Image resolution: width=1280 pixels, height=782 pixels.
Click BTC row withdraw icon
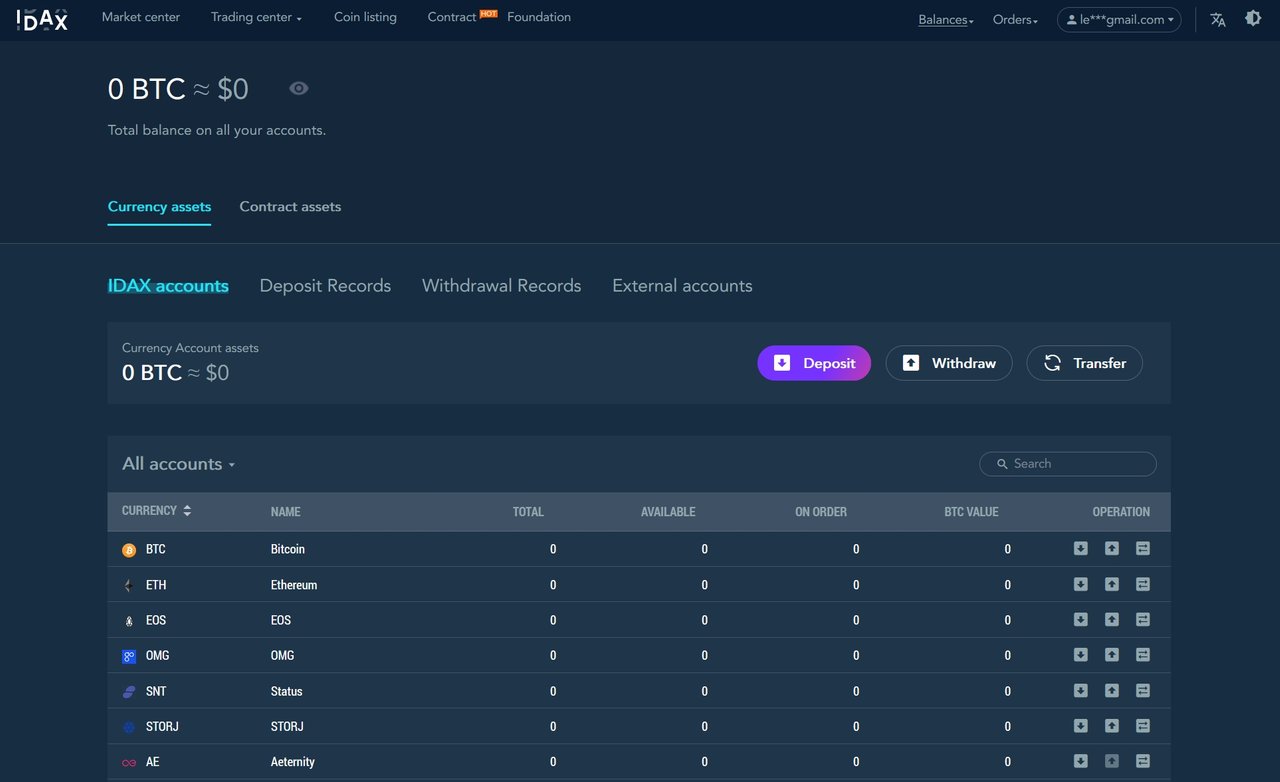(1112, 548)
